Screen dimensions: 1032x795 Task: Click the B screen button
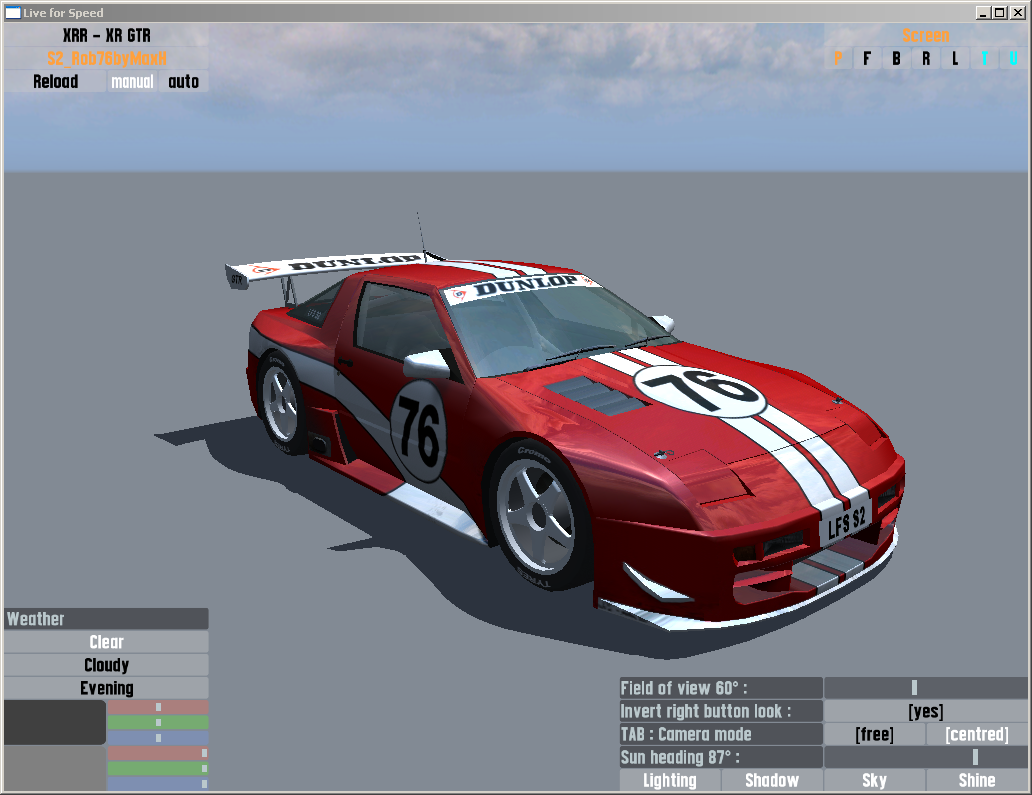(x=896, y=59)
